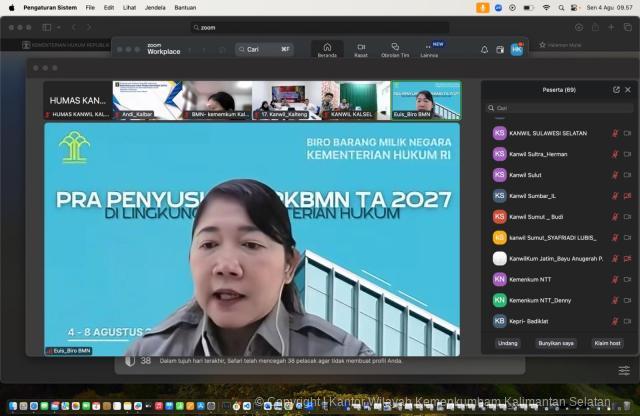Toggle microphone icon for KANWIL SULAWESI SELATAN
The width and height of the screenshot is (640, 416).
click(615, 133)
